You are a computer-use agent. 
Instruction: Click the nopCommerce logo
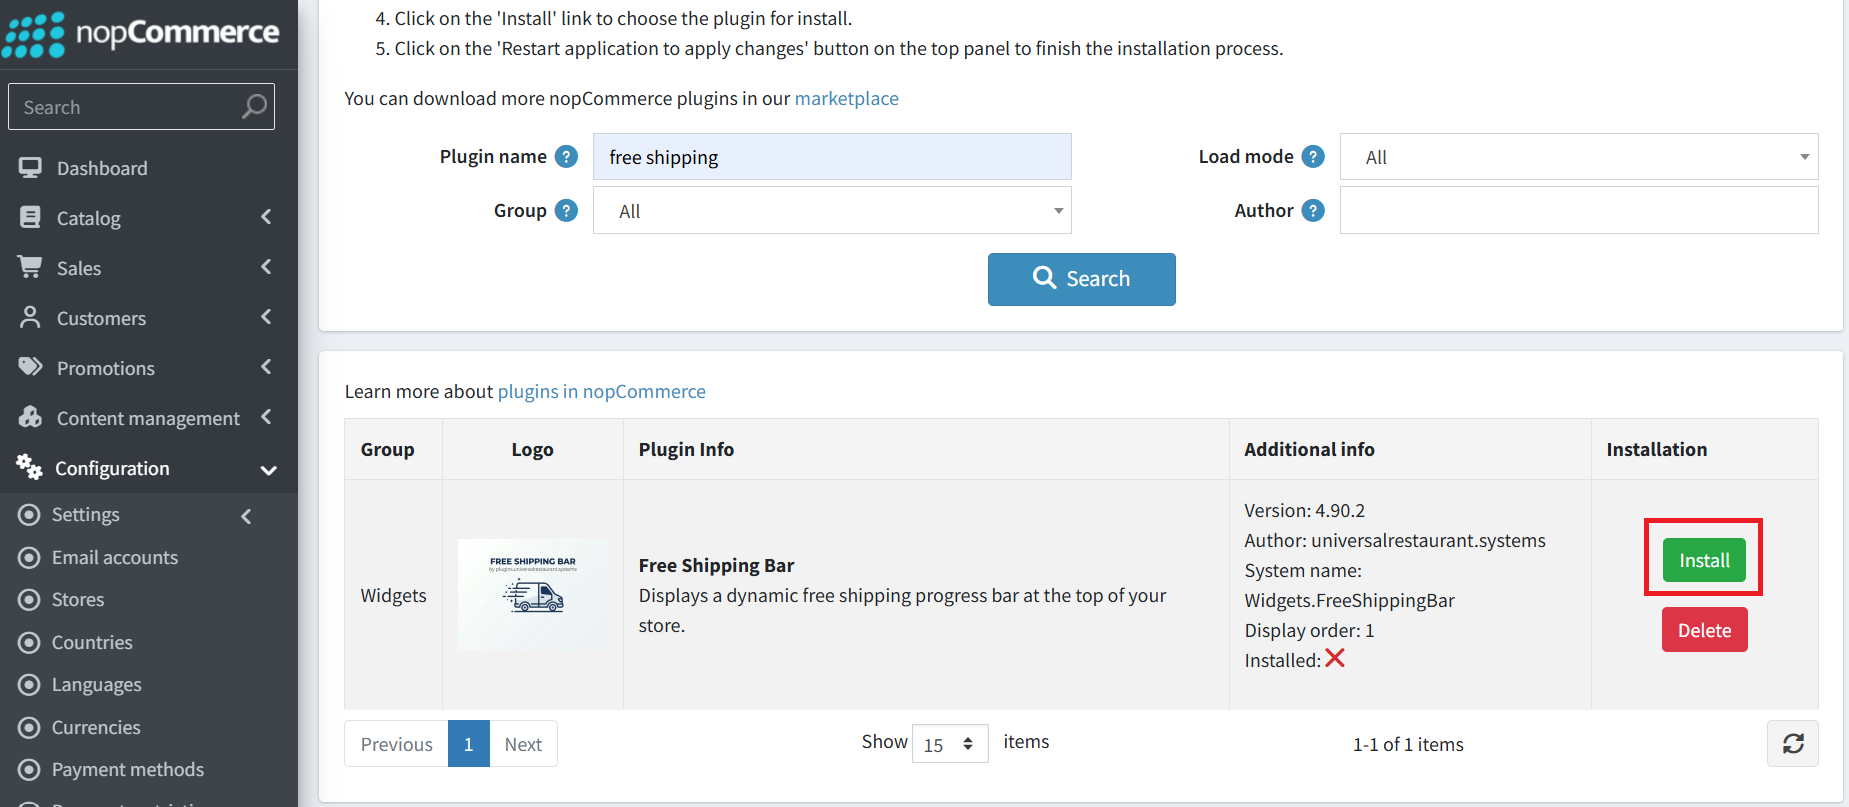(141, 34)
